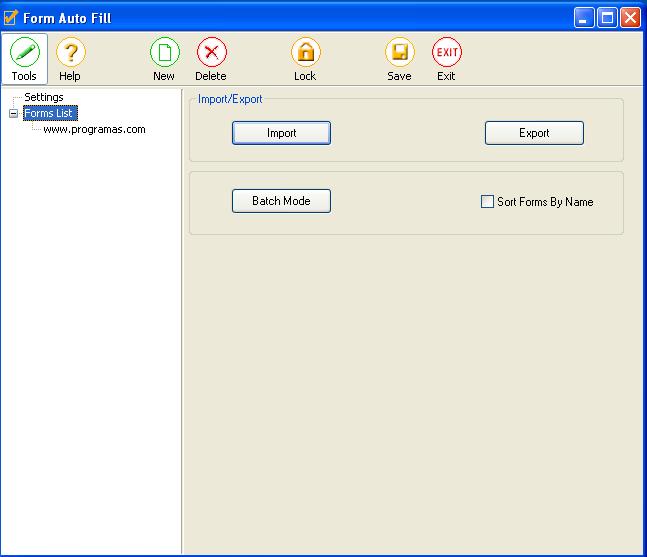Click the Export button
The width and height of the screenshot is (647, 557).
pos(534,133)
